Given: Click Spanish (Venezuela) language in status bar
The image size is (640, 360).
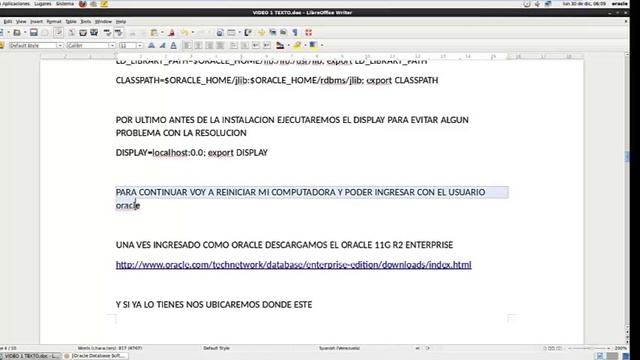Looking at the screenshot, I should click(339, 348).
